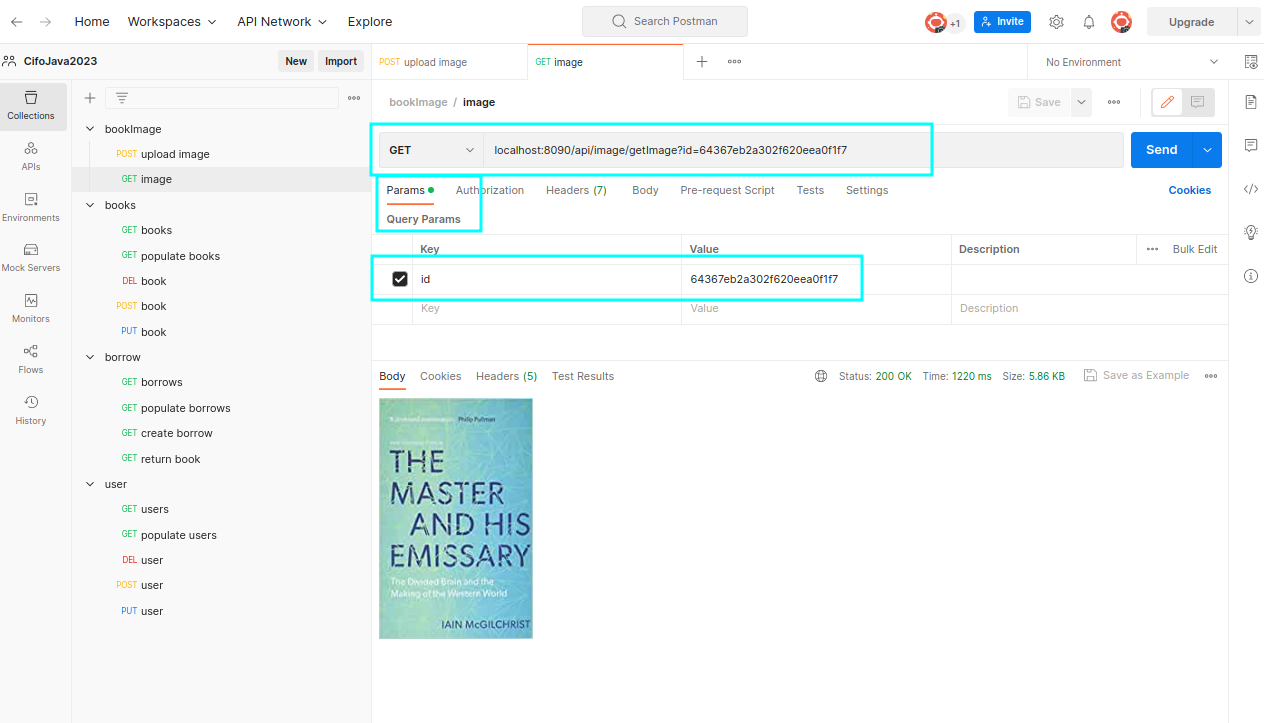
Task: Switch to the Authorization tab
Action: coord(490,190)
